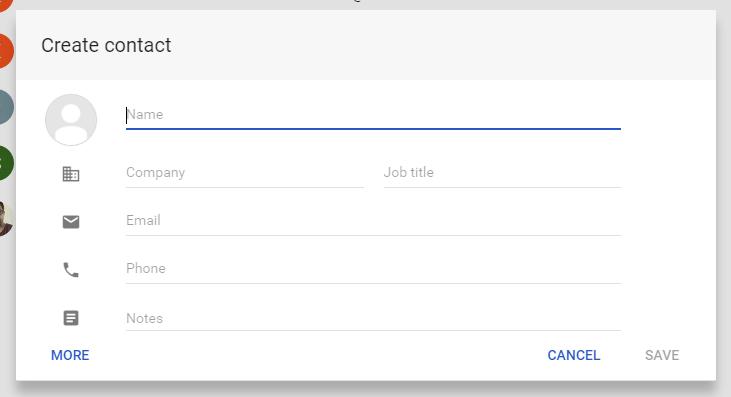Image resolution: width=731 pixels, height=397 pixels.
Task: Click the Create contact dialog title
Action: 106,45
